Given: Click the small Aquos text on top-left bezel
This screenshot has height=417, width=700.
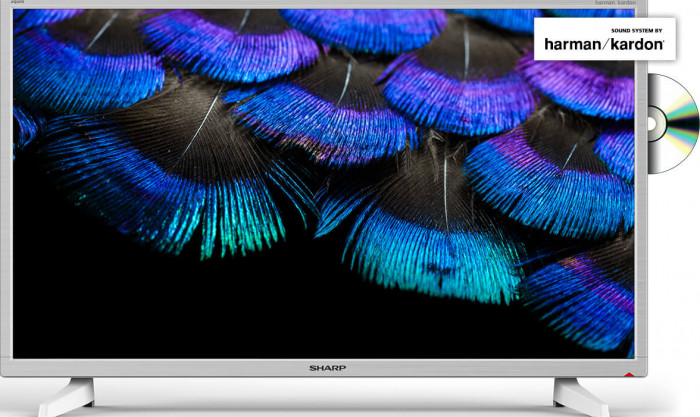Looking at the screenshot, I should pos(19,4).
